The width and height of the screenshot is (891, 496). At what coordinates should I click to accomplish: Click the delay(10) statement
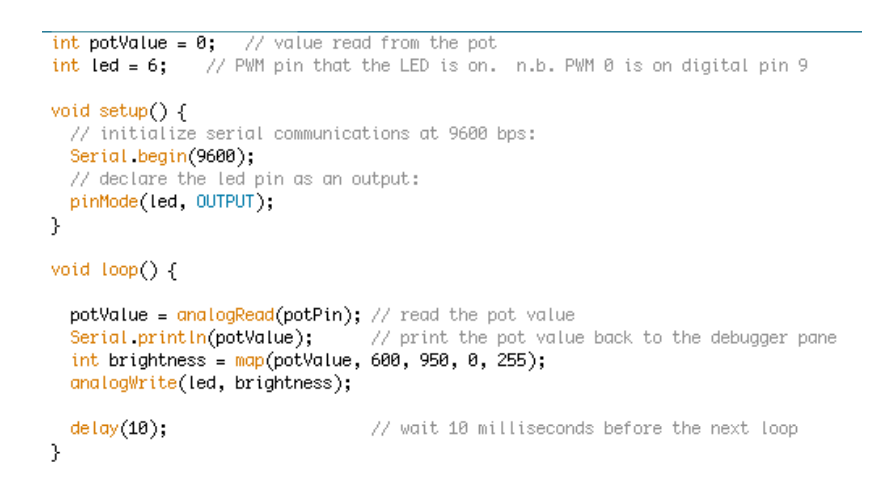[x=119, y=428]
